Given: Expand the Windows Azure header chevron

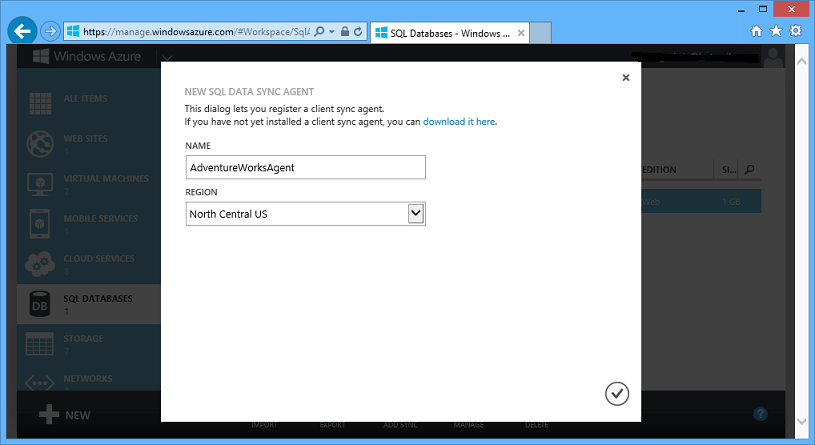Looking at the screenshot, I should tap(167, 57).
